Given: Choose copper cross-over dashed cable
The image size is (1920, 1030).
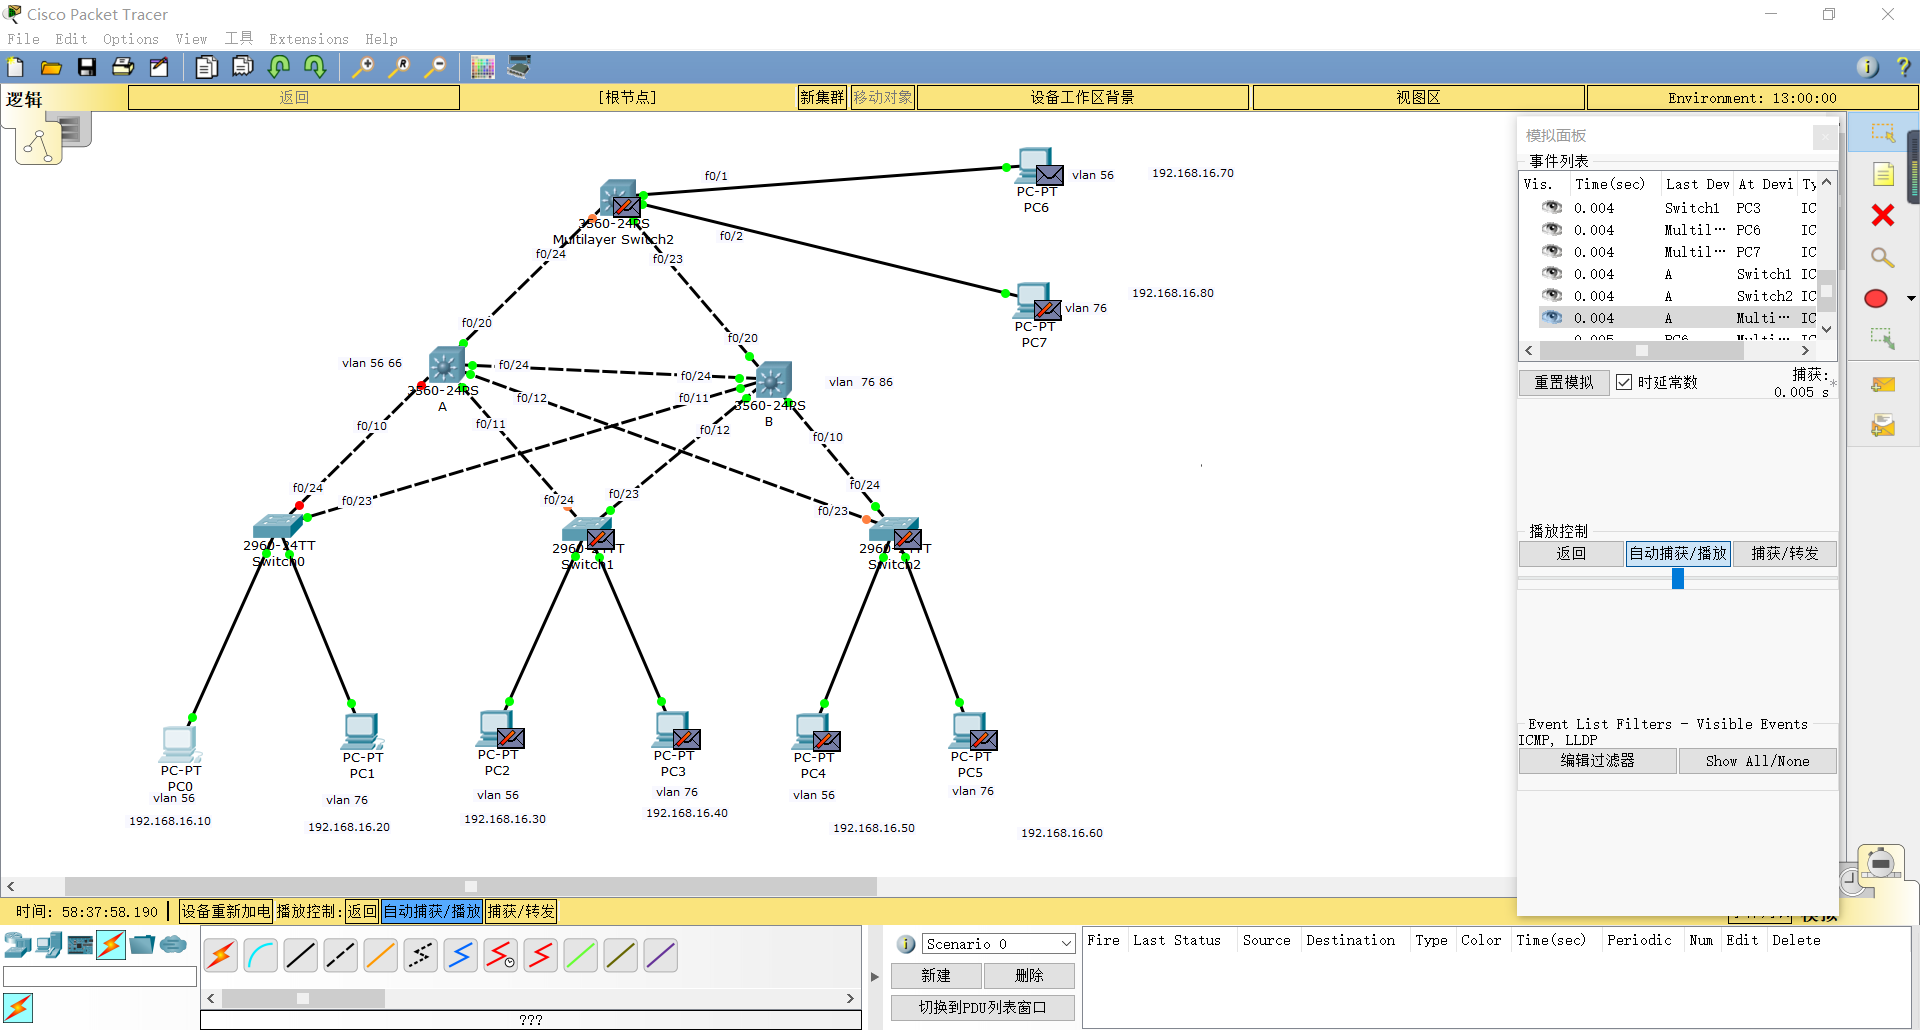Looking at the screenshot, I should pos(341,956).
